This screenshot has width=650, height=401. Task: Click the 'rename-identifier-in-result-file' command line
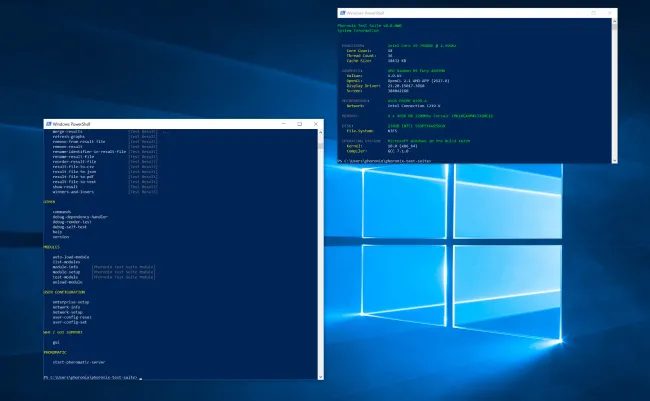click(89, 151)
